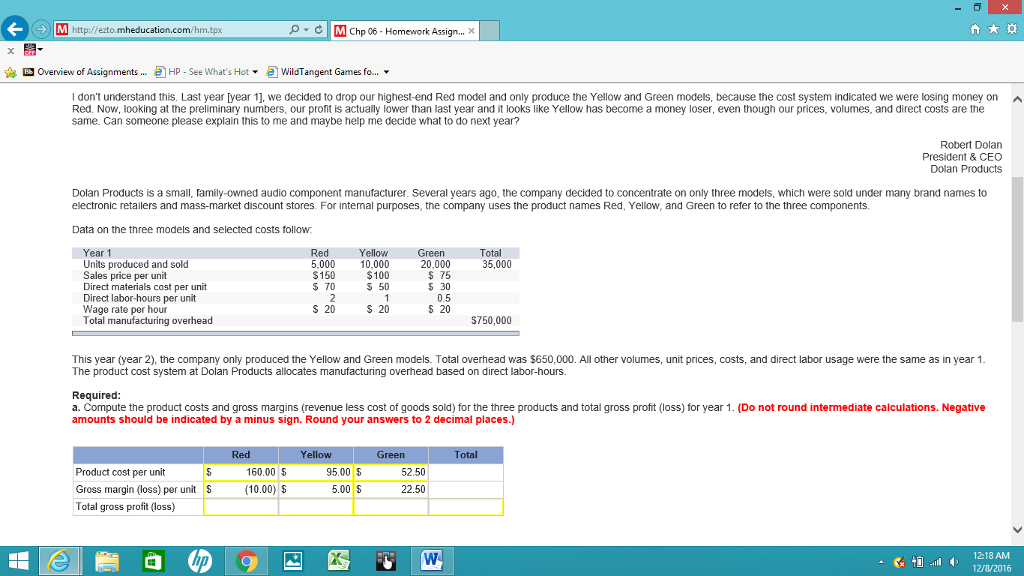
Task: Add to favorites bar star icon
Action: click(x=10, y=72)
